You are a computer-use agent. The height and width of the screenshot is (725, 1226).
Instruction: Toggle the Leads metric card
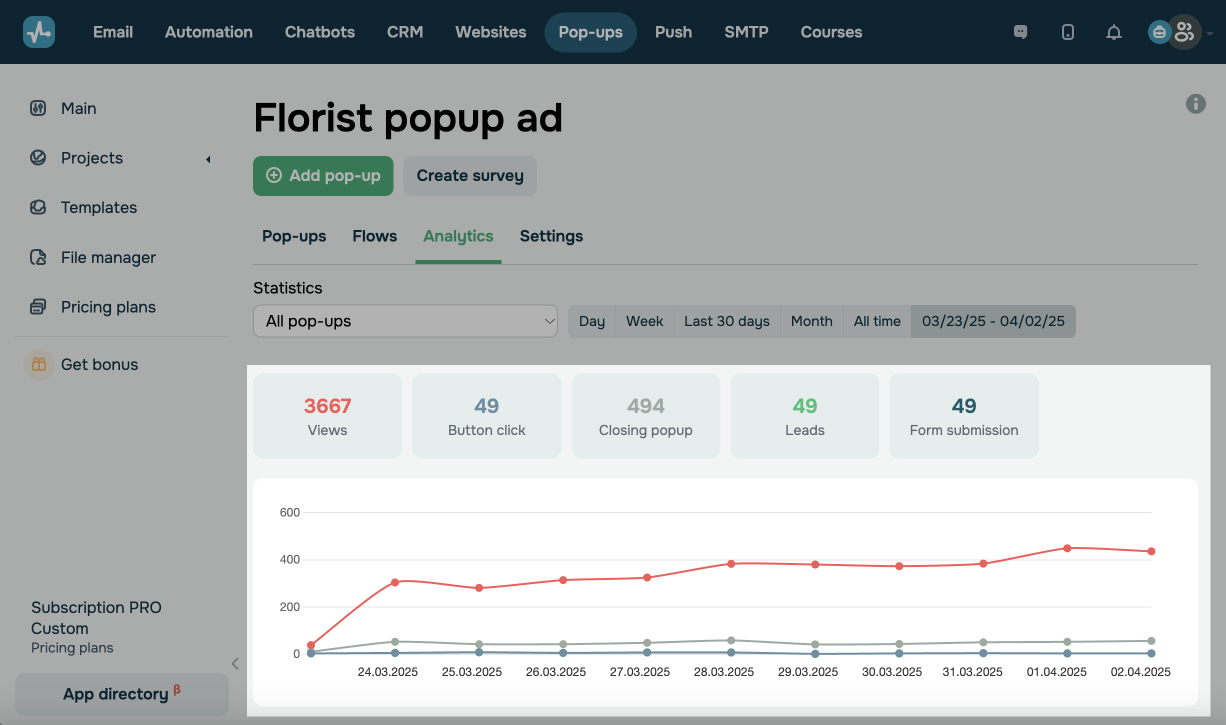click(804, 416)
